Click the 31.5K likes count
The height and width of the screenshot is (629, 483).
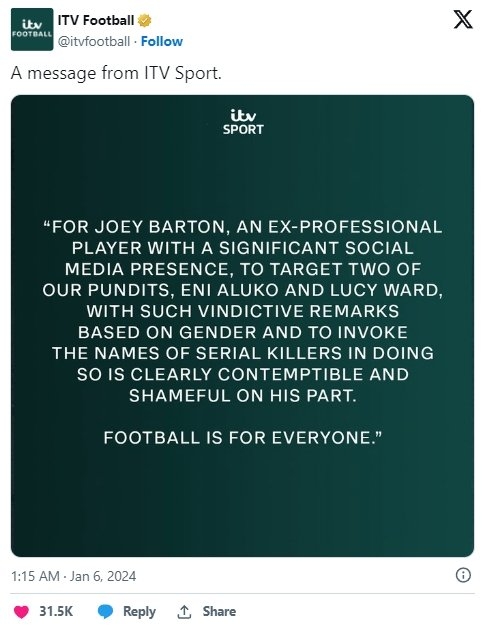(56, 611)
